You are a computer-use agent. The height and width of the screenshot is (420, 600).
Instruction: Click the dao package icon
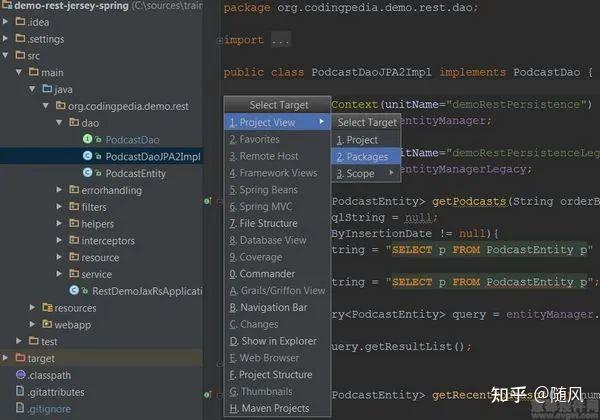(74, 122)
